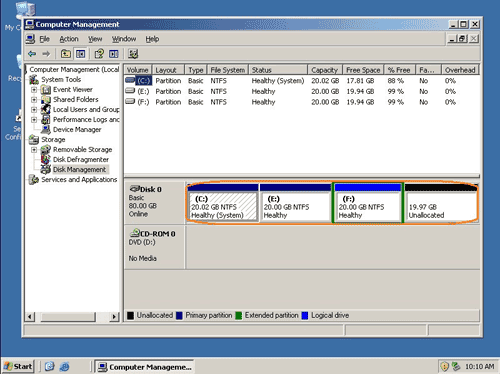
Task: Click the Start button
Action: (18, 367)
